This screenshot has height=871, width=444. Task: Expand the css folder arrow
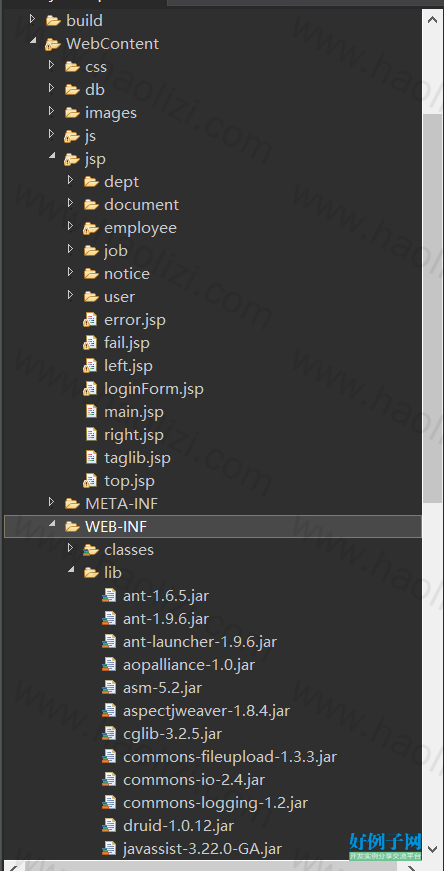[52, 66]
